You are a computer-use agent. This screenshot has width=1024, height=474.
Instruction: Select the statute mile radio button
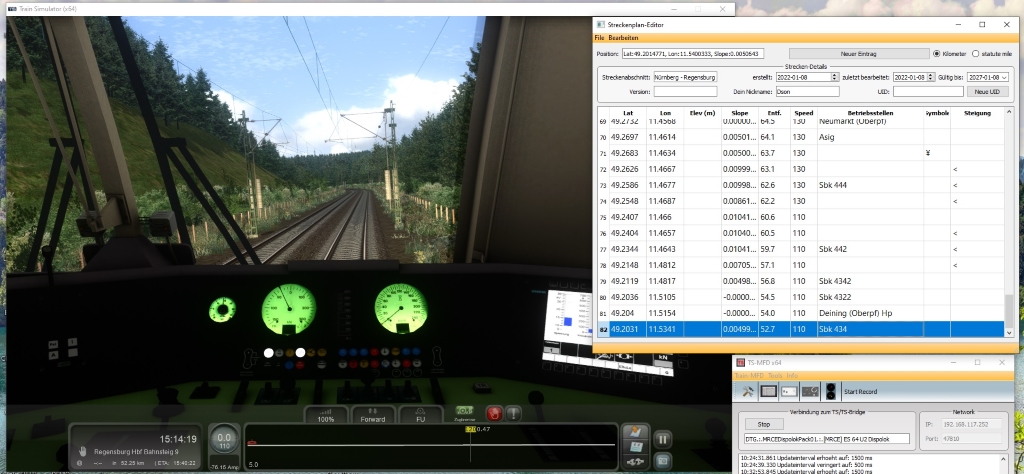pyautogui.click(x=976, y=54)
